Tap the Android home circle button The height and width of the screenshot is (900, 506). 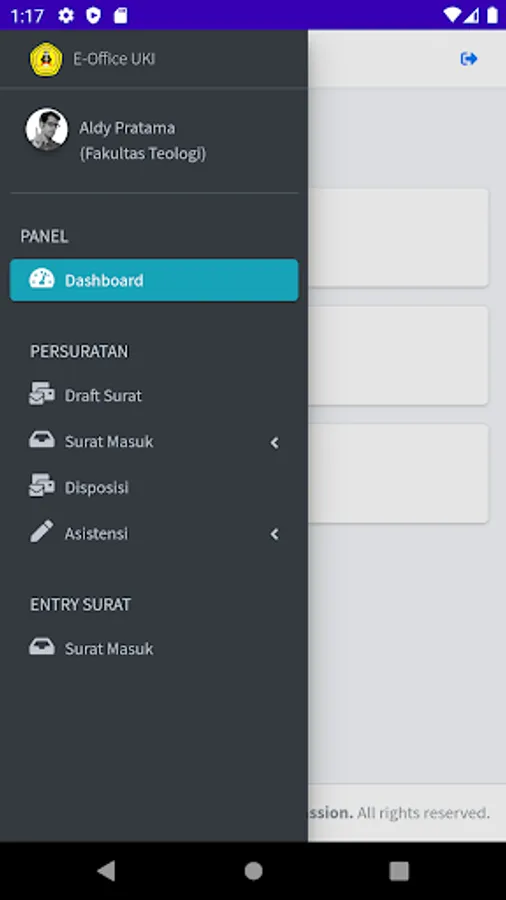(253, 871)
